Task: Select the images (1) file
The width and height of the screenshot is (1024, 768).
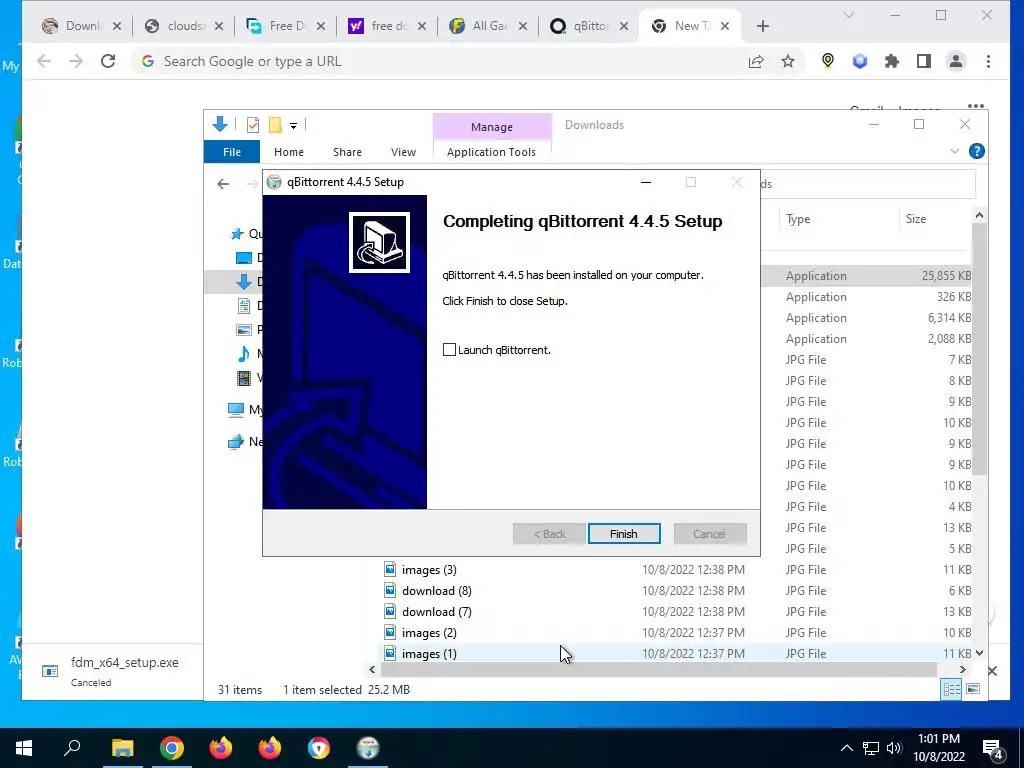Action: click(429, 653)
